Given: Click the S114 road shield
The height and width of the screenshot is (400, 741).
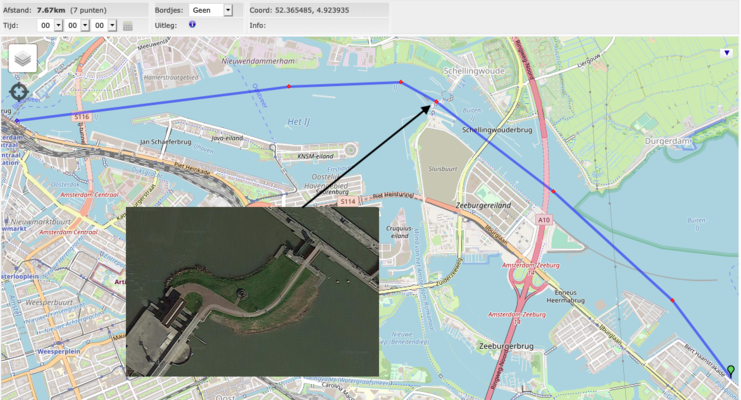Looking at the screenshot, I should [x=347, y=202].
